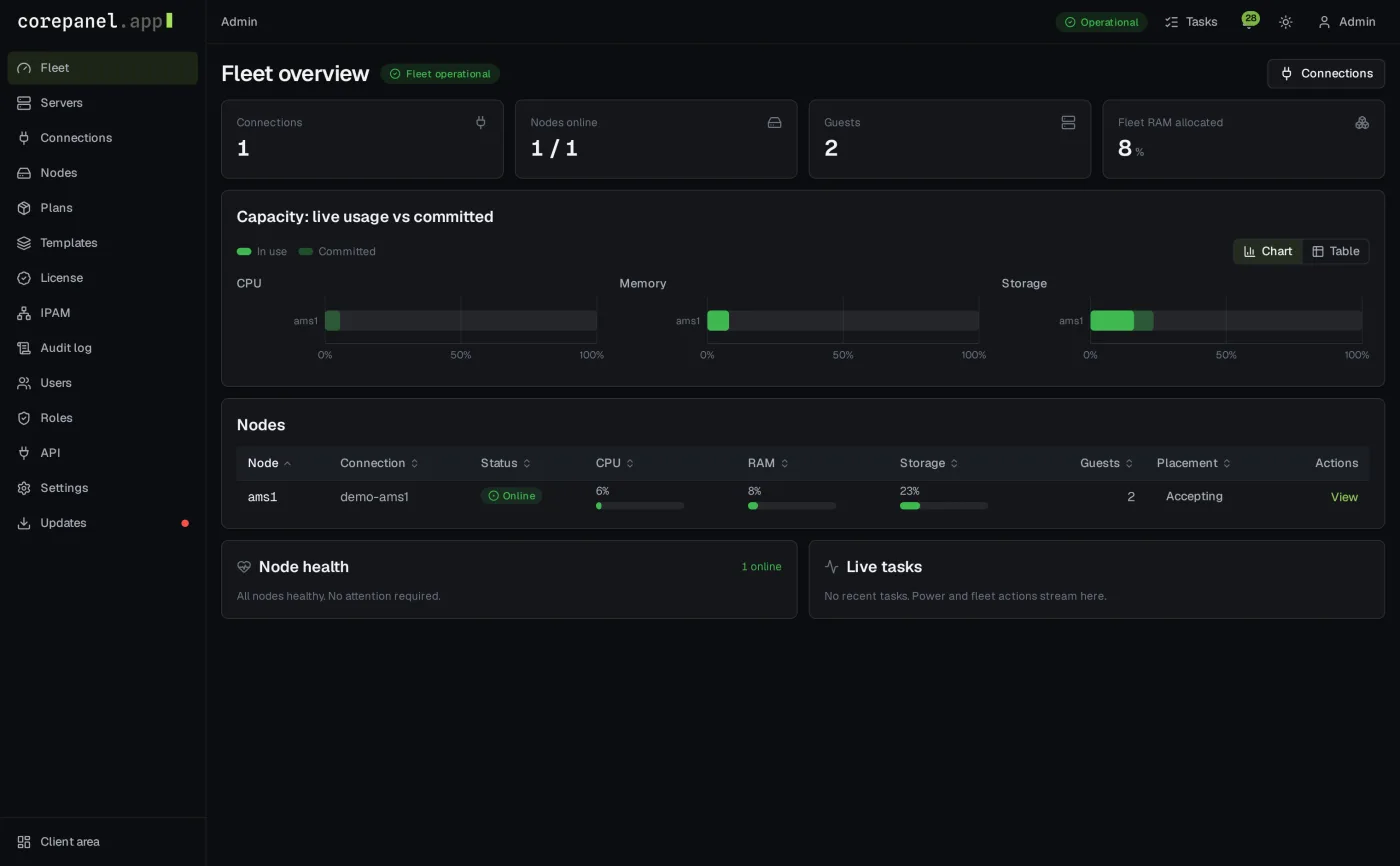This screenshot has height=866, width=1400.
Task: Sort nodes table by Placement column
Action: [1194, 464]
